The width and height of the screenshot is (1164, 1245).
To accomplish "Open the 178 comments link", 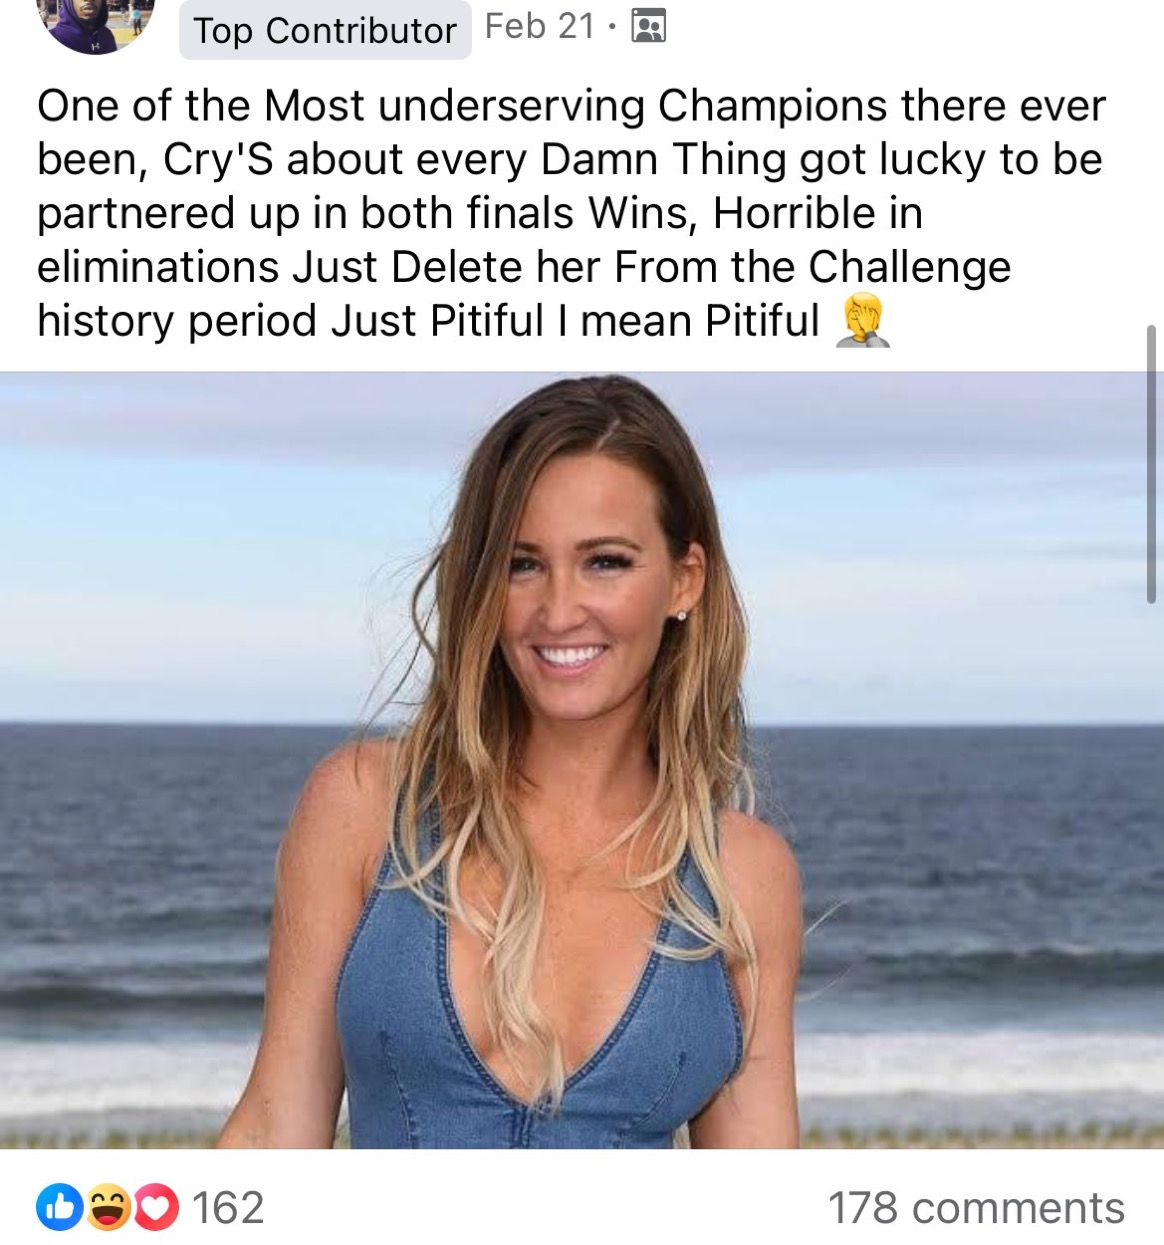I will pyautogui.click(x=976, y=1208).
